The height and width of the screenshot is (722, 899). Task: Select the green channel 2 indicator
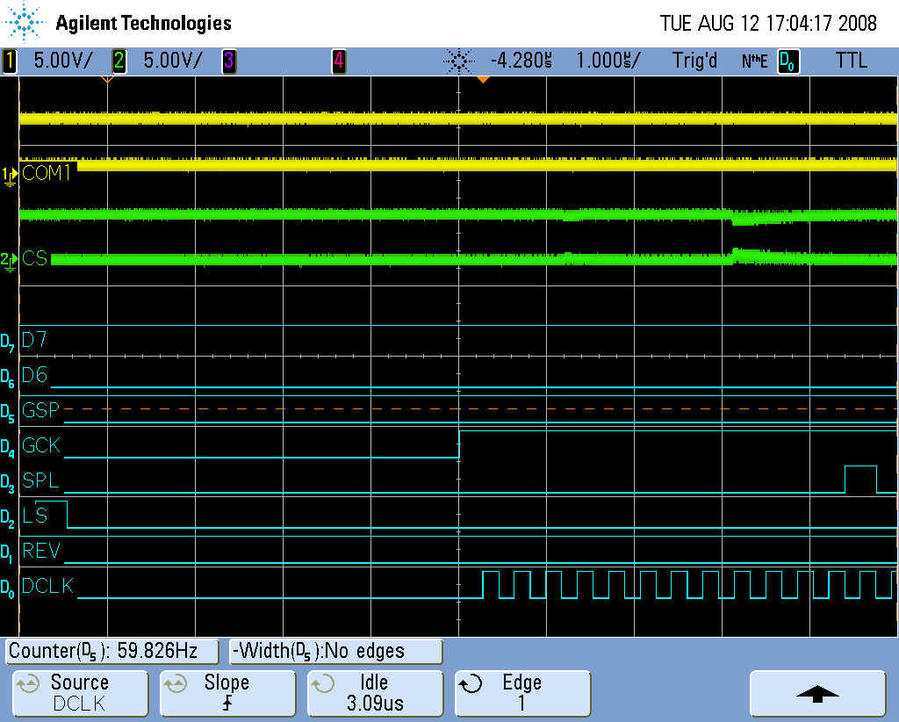119,61
